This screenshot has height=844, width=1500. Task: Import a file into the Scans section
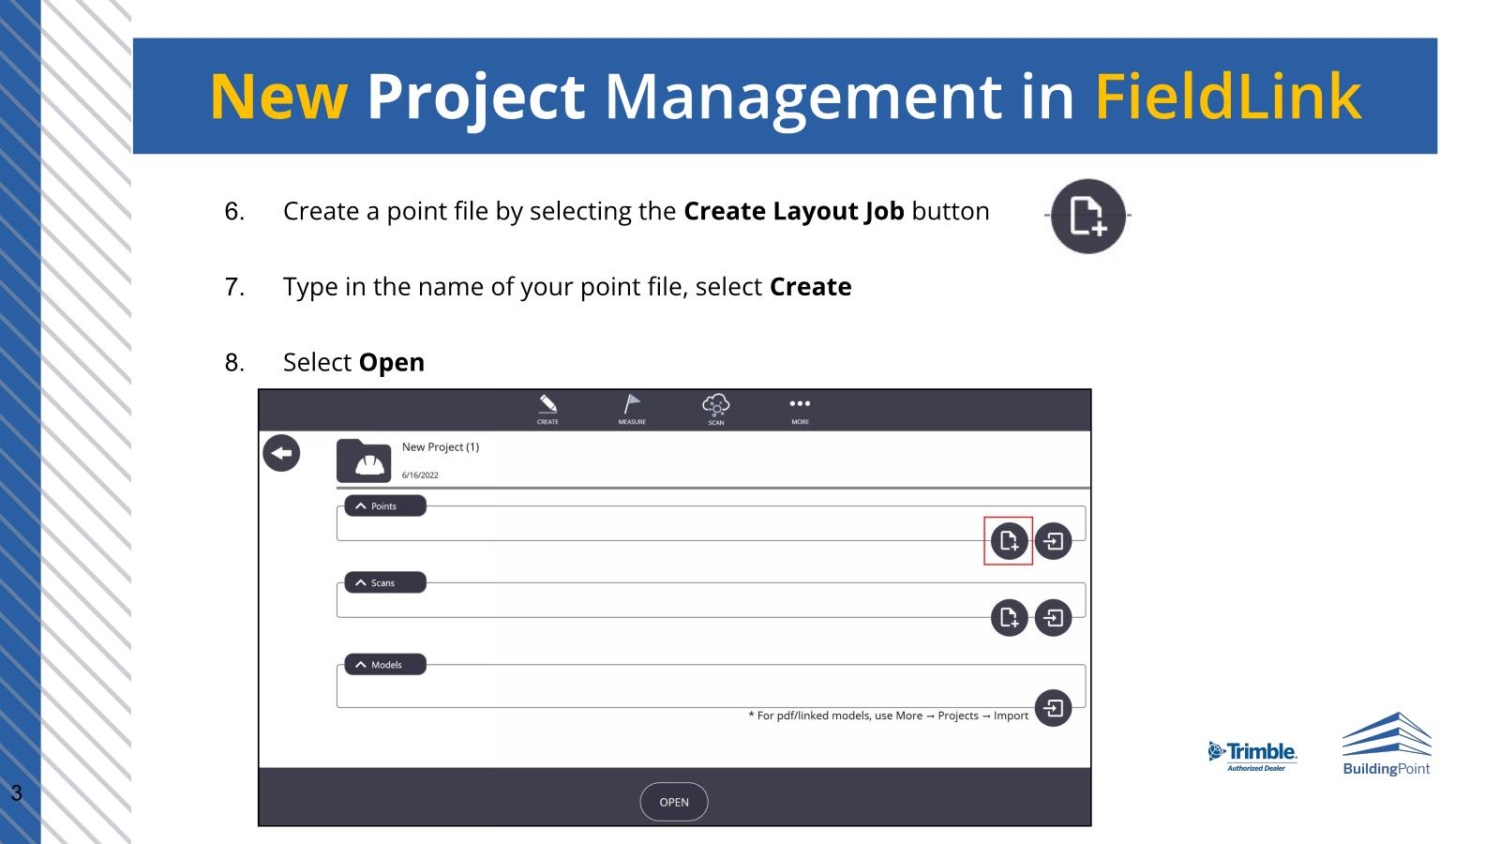(1053, 618)
